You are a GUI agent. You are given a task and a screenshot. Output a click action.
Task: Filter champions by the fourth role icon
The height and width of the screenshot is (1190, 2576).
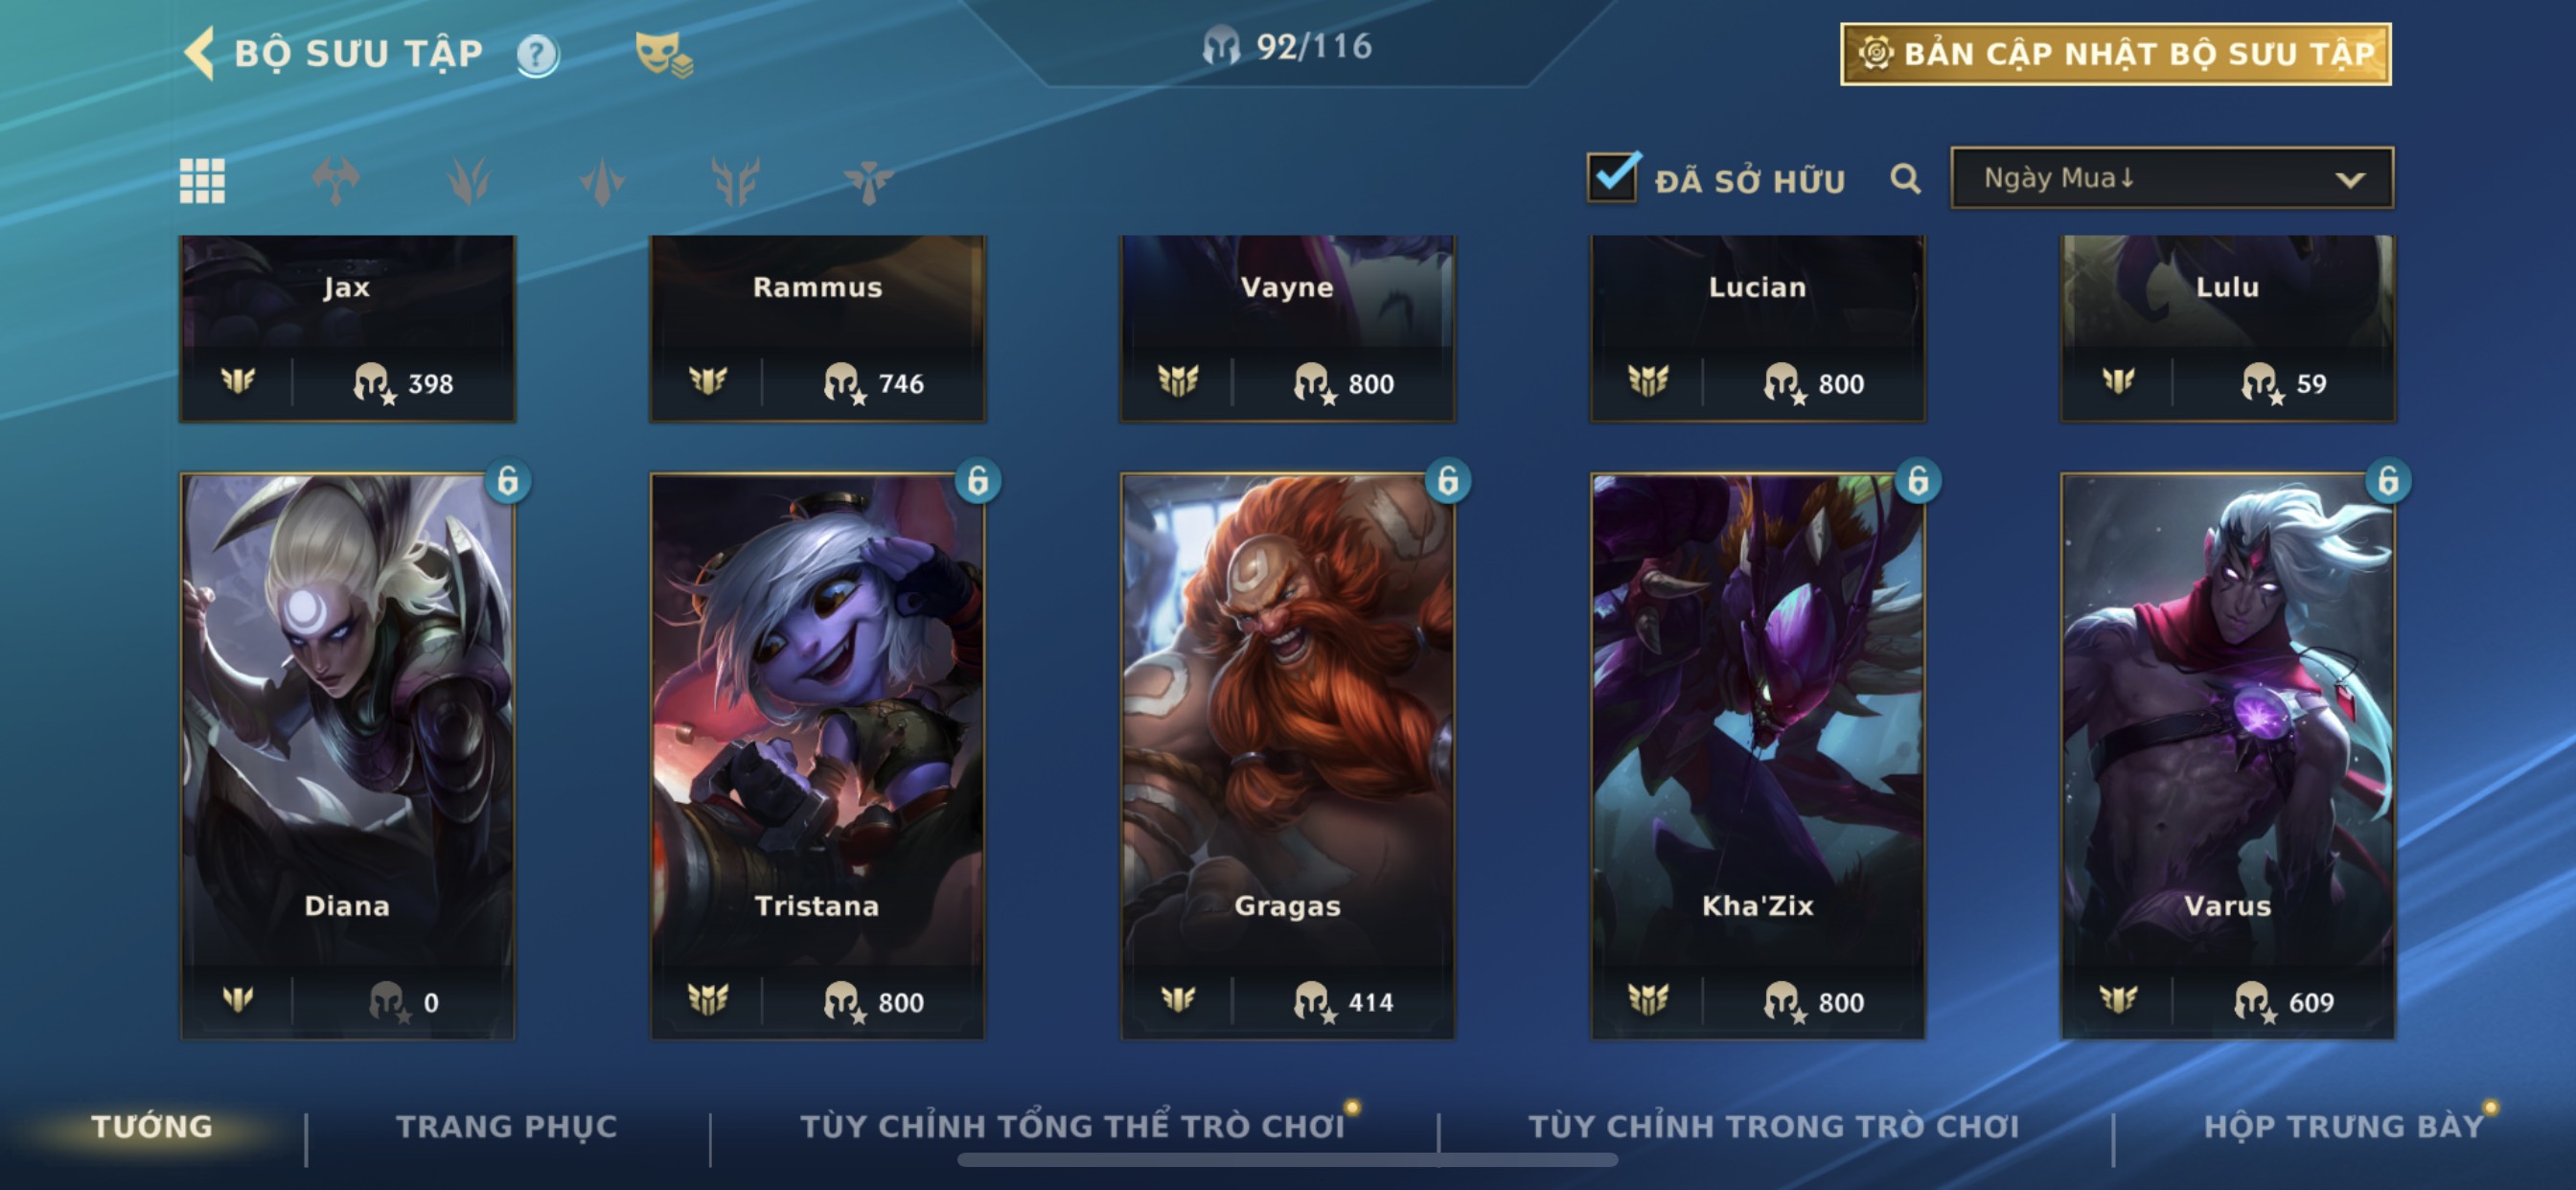tap(735, 181)
